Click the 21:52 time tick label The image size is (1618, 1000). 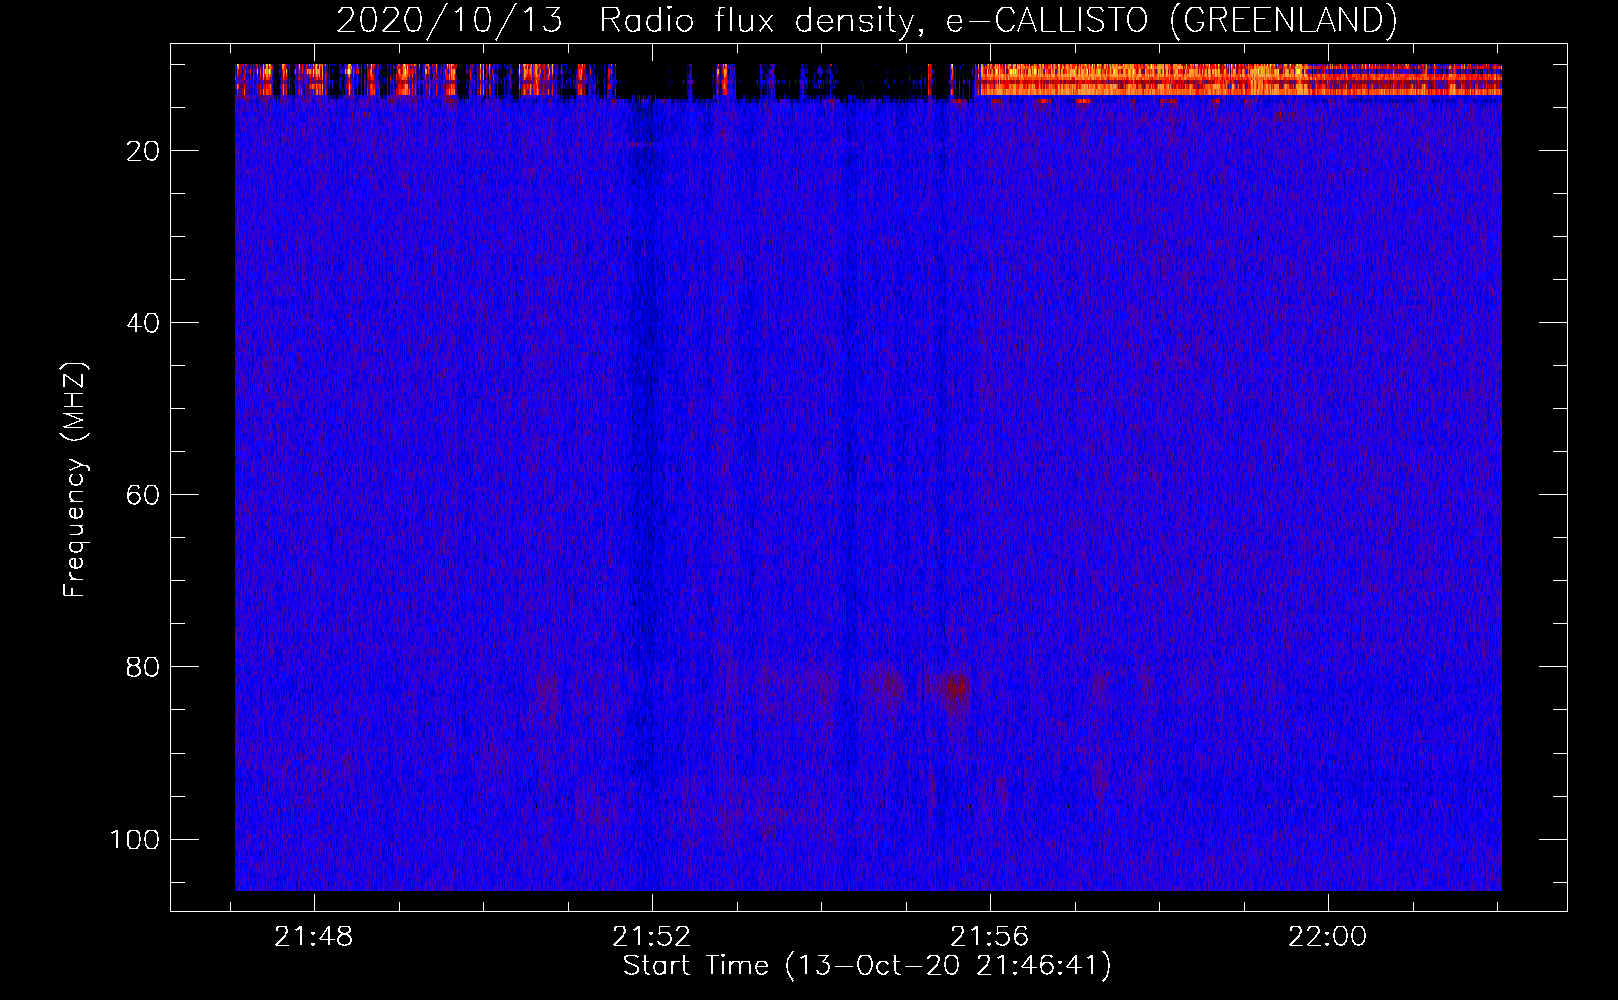point(652,937)
